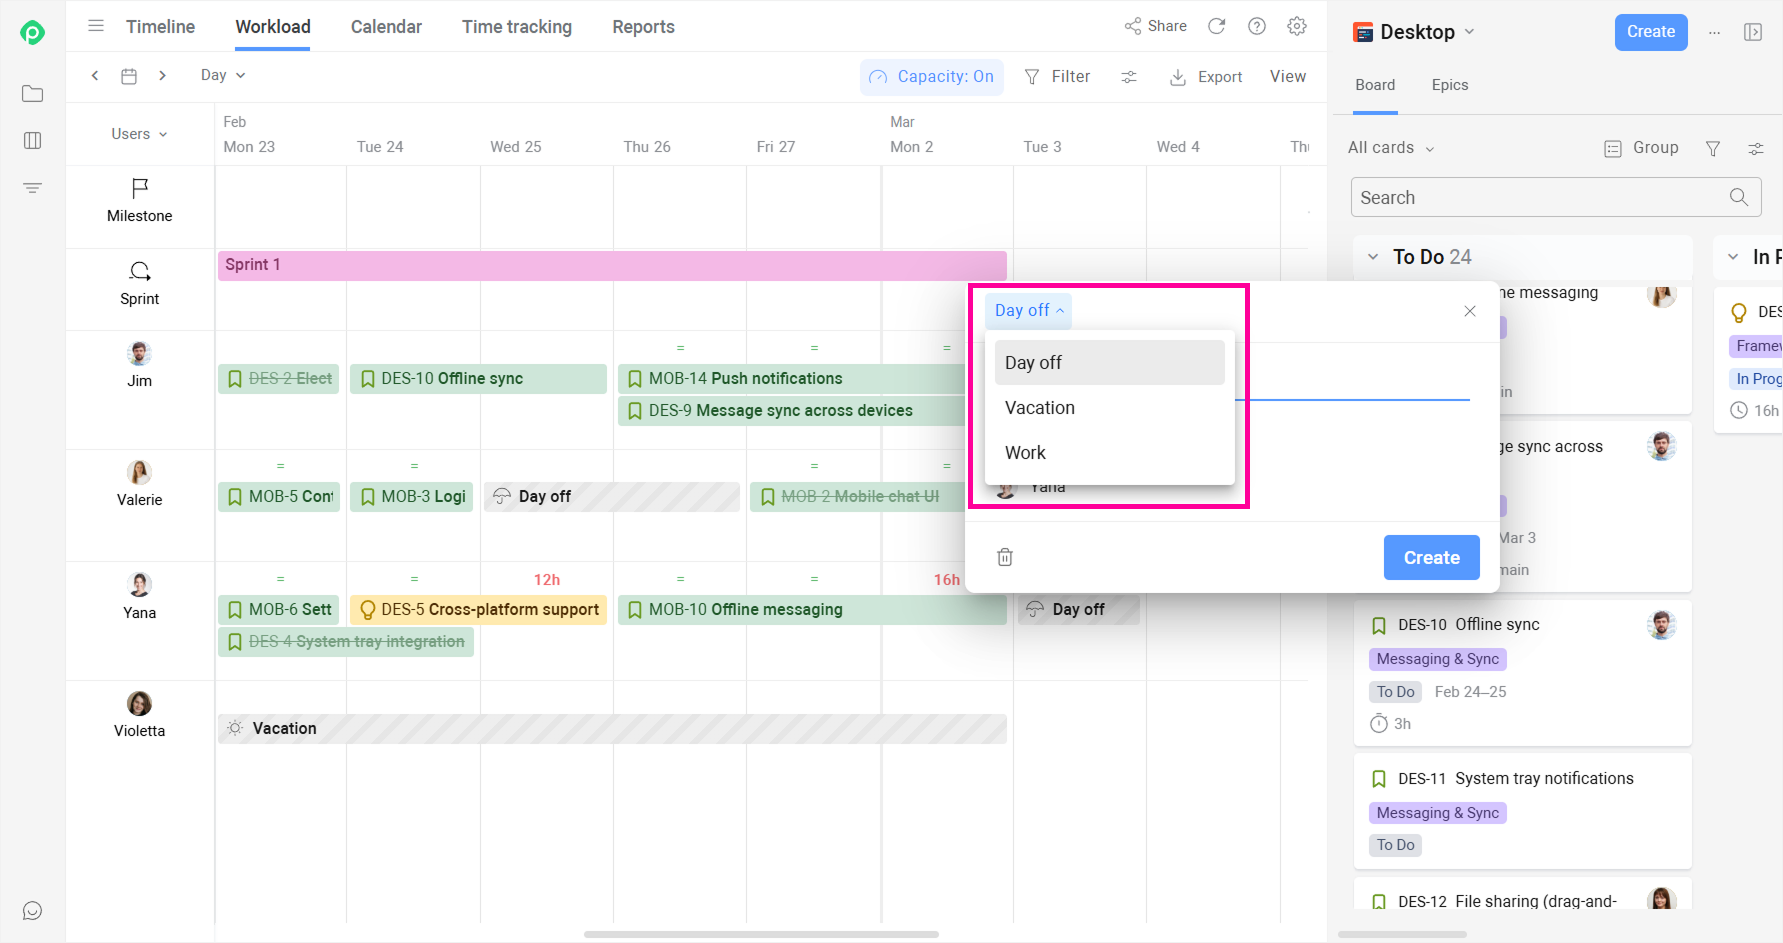Open the calendar date picker icon
Image resolution: width=1783 pixels, height=943 pixels.
(x=129, y=75)
